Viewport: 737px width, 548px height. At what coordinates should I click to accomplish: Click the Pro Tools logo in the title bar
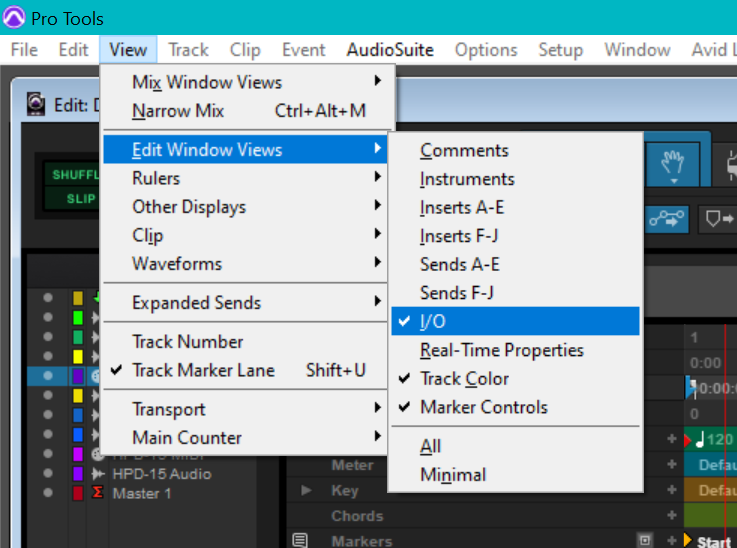pos(14,19)
